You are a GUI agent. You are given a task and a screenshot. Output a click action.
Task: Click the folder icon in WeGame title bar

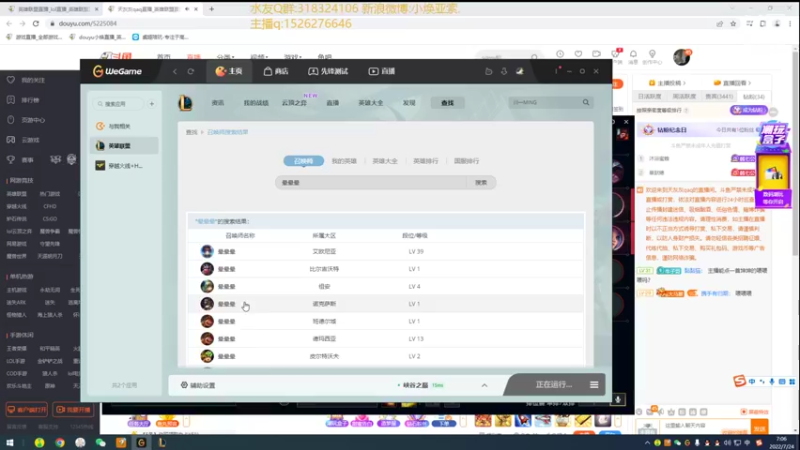coord(488,71)
